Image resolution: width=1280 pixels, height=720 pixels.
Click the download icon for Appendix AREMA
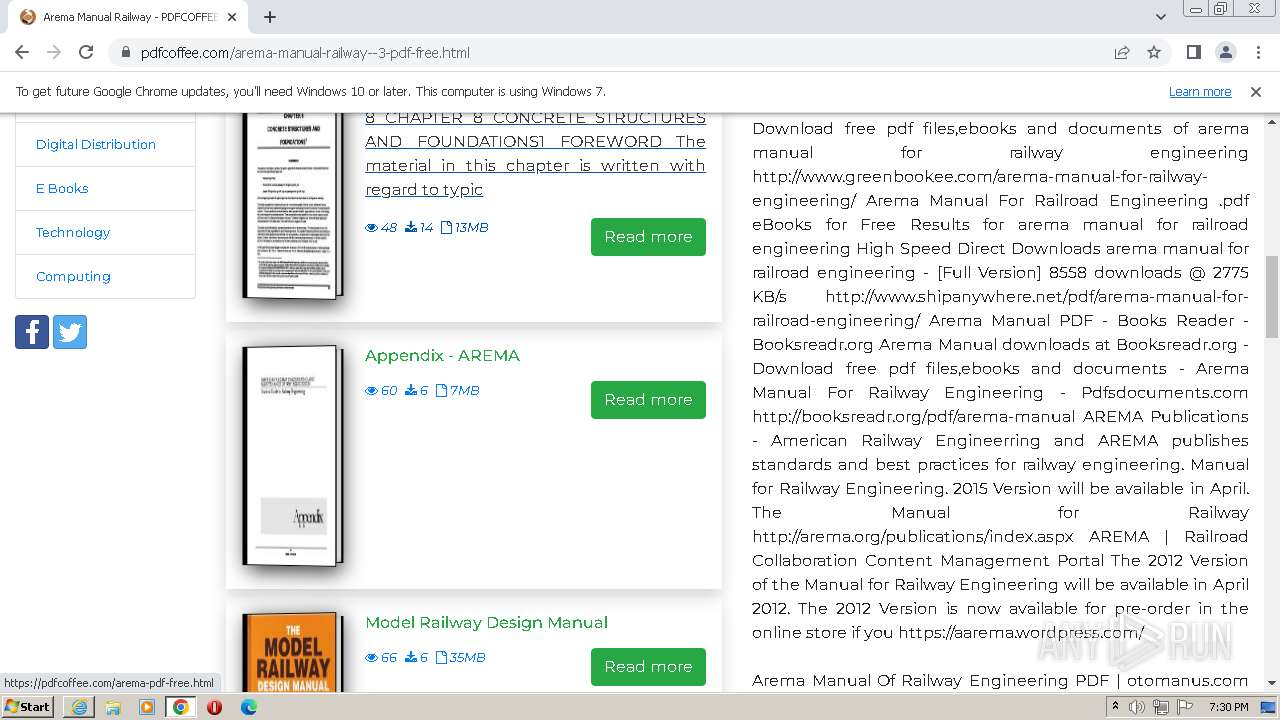pyautogui.click(x=411, y=391)
